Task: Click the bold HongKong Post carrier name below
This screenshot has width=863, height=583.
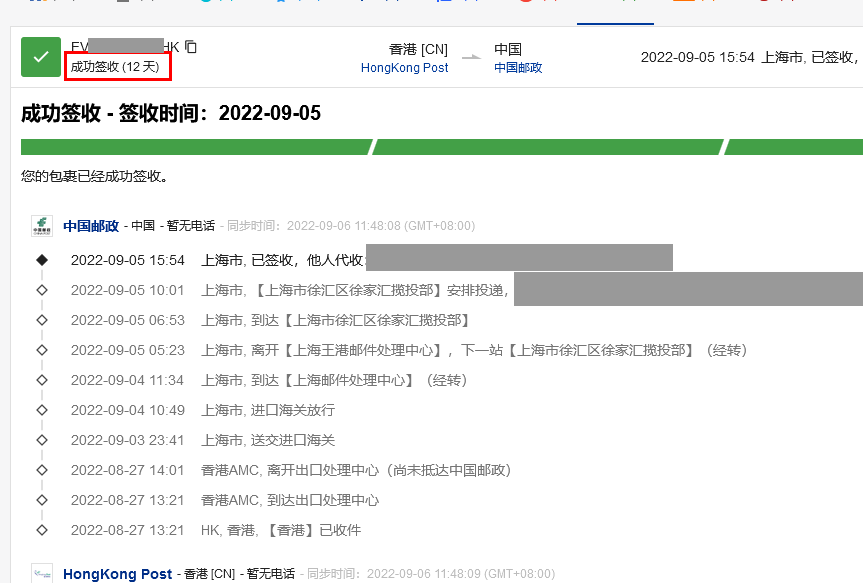Action: pyautogui.click(x=117, y=574)
